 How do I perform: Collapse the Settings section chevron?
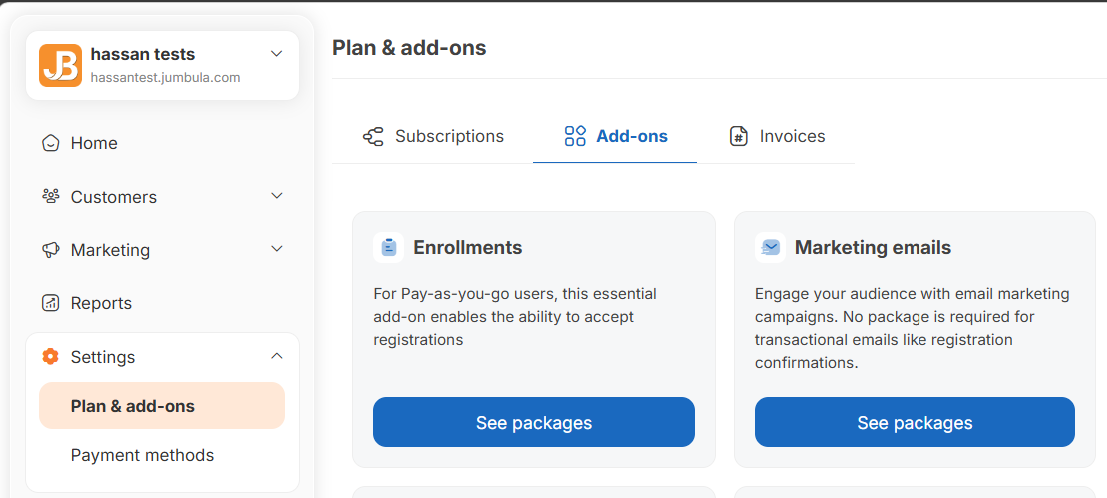[277, 356]
